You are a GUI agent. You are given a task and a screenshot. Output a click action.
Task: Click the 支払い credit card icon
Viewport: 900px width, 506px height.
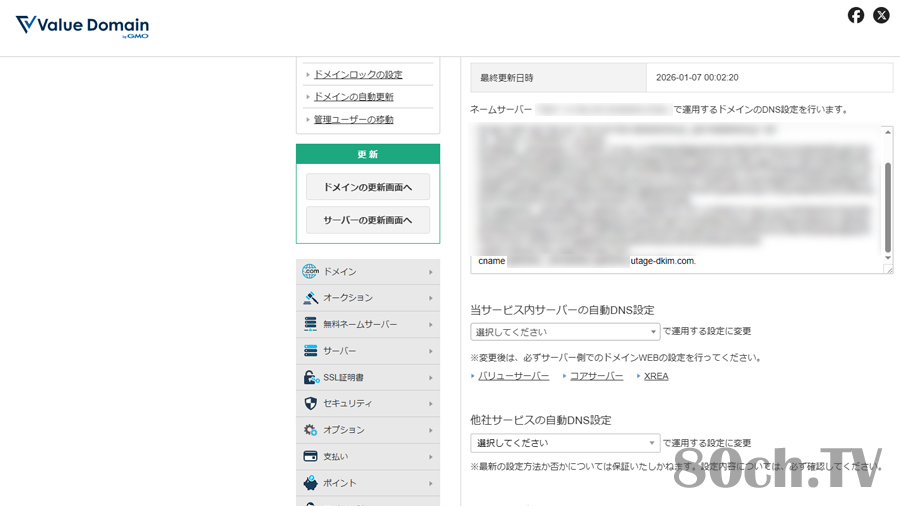point(310,456)
